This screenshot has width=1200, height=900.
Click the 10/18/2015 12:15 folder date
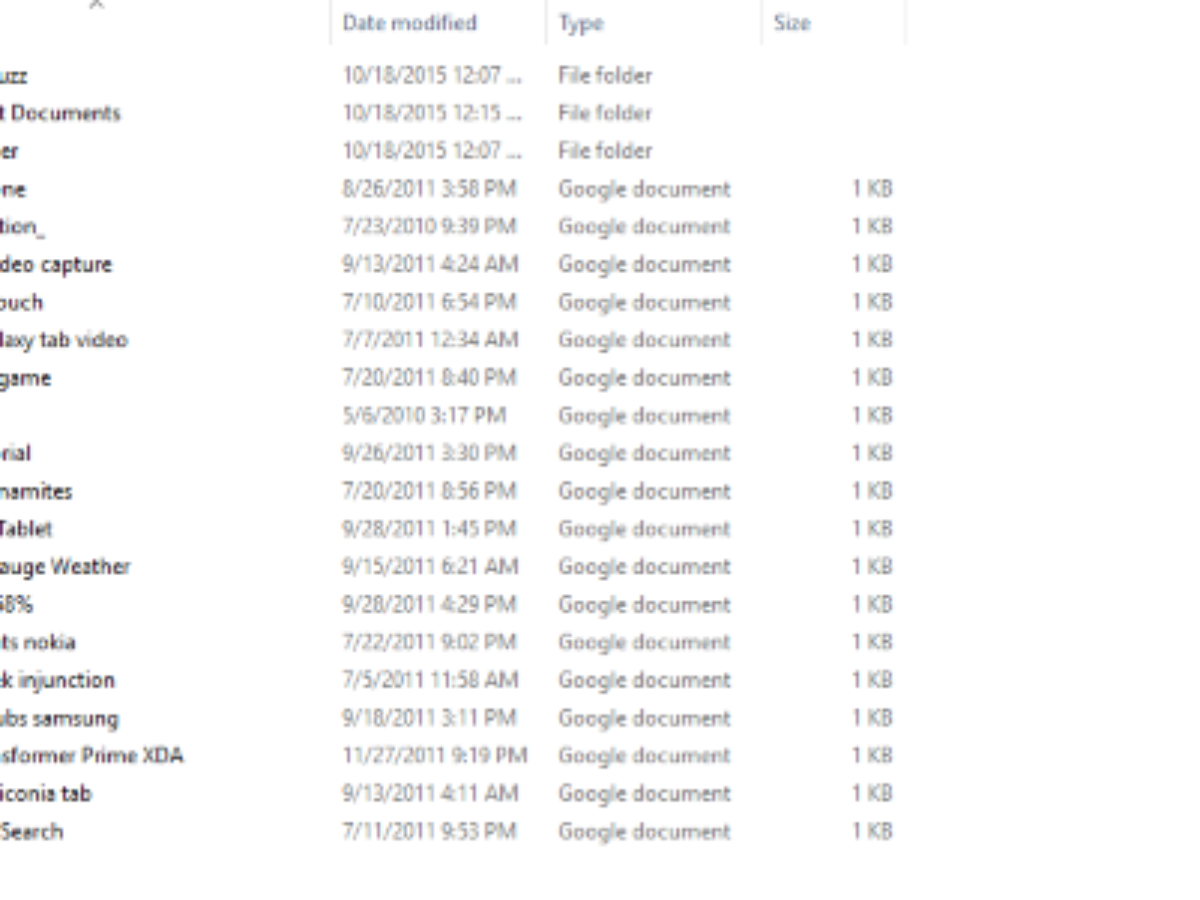pyautogui.click(x=432, y=113)
